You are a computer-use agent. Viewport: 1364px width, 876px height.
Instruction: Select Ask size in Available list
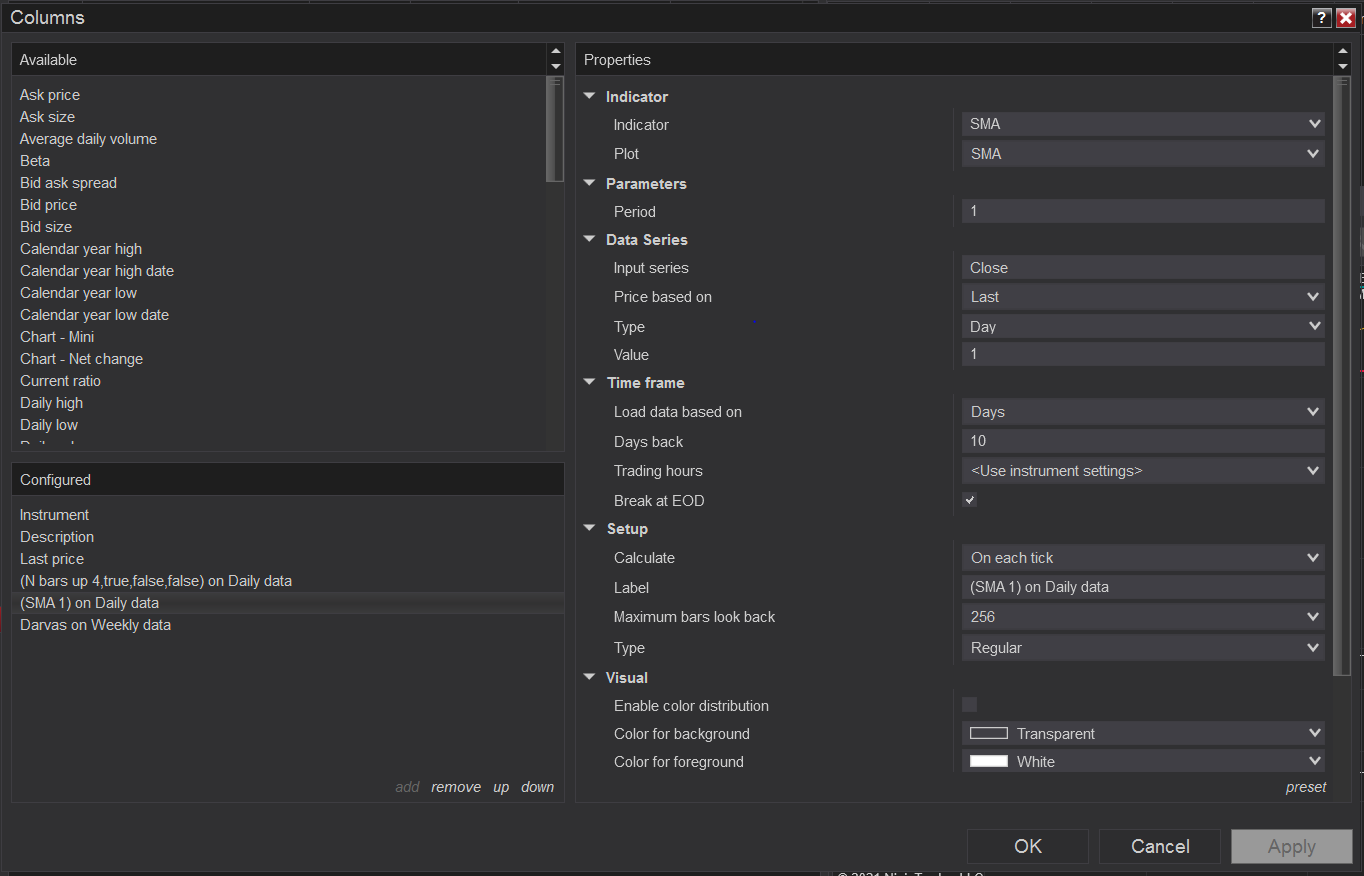pos(47,117)
